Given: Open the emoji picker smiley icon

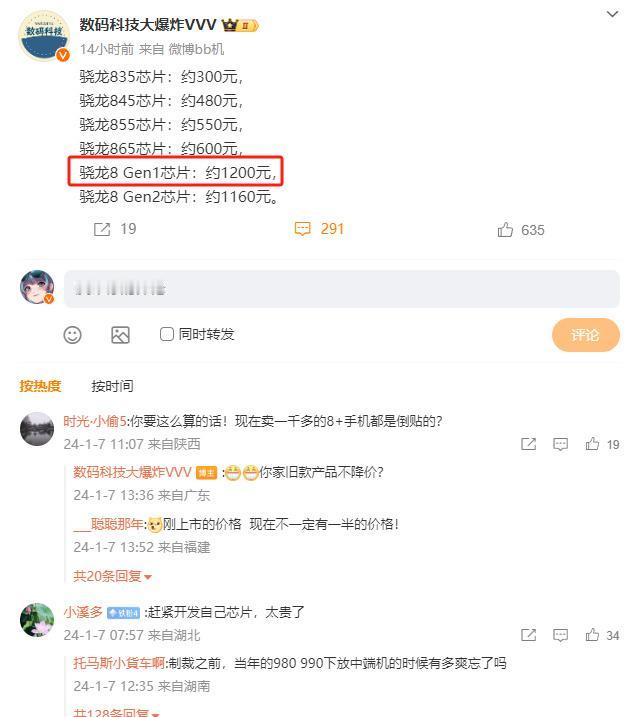Looking at the screenshot, I should [72, 335].
